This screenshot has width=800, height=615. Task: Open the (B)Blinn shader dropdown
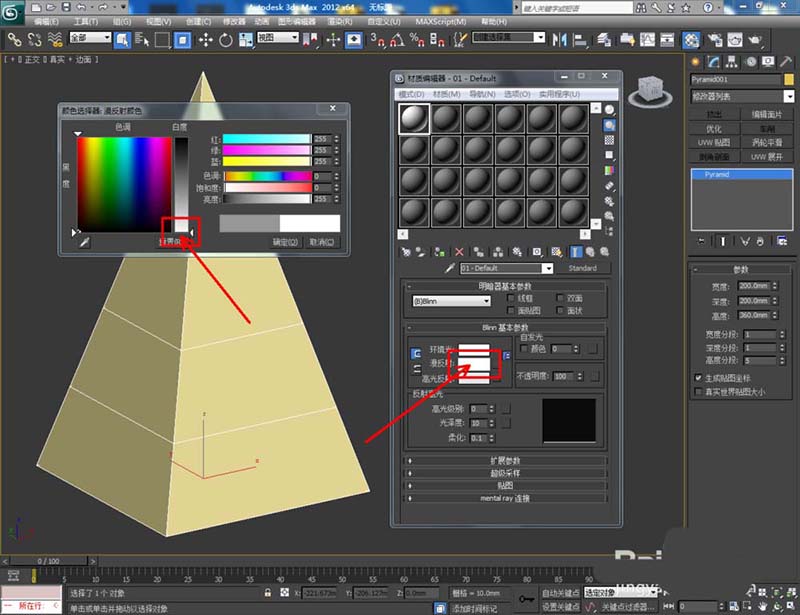click(451, 301)
